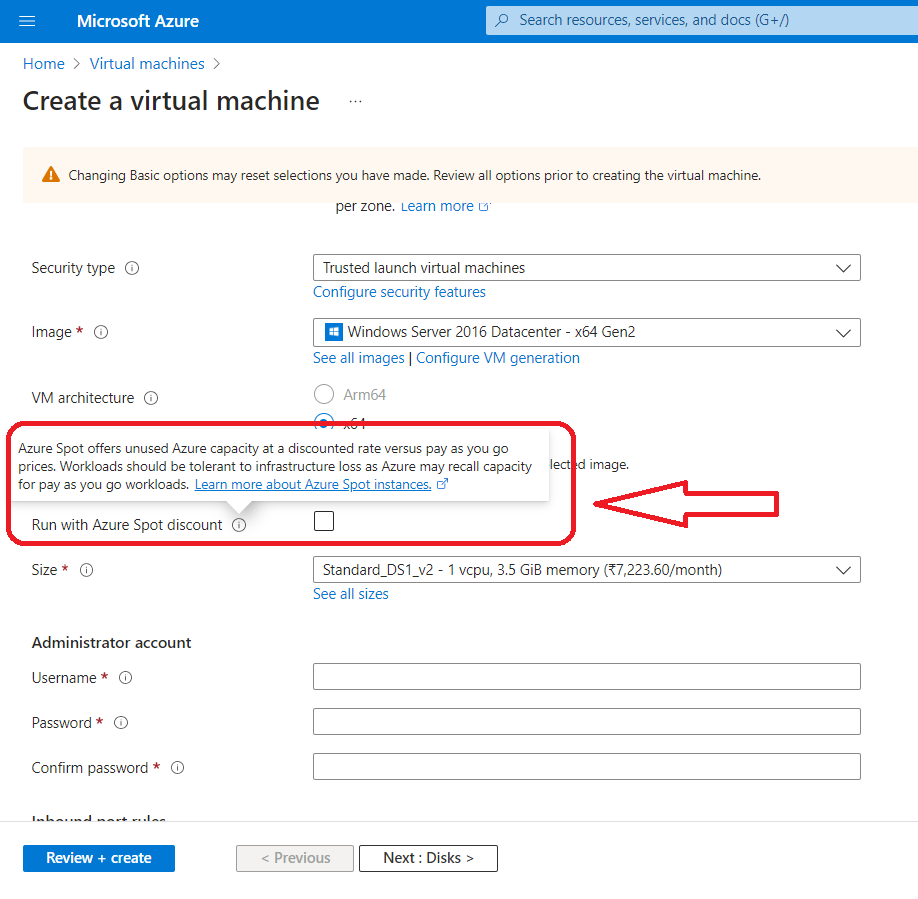Image resolution: width=918 pixels, height=899 pixels.
Task: Click the Azure Spot discount info icon
Action: [239, 525]
